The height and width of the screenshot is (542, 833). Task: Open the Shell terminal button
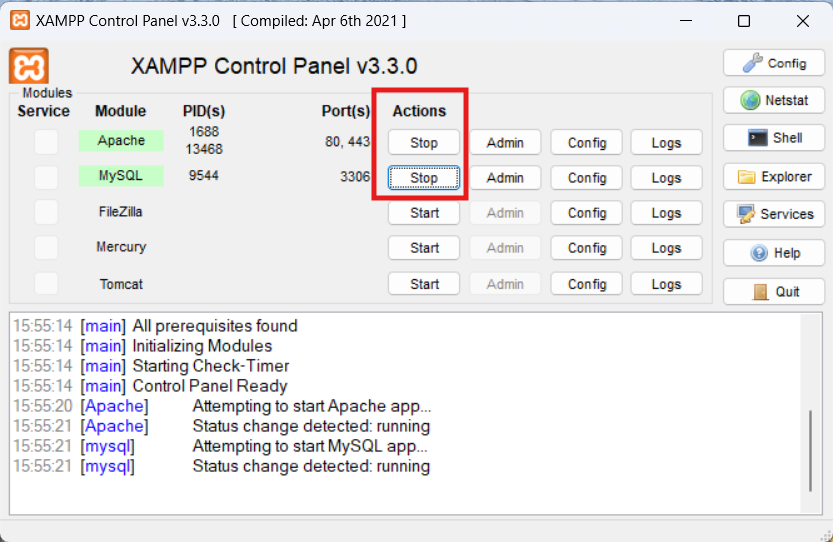(x=773, y=138)
